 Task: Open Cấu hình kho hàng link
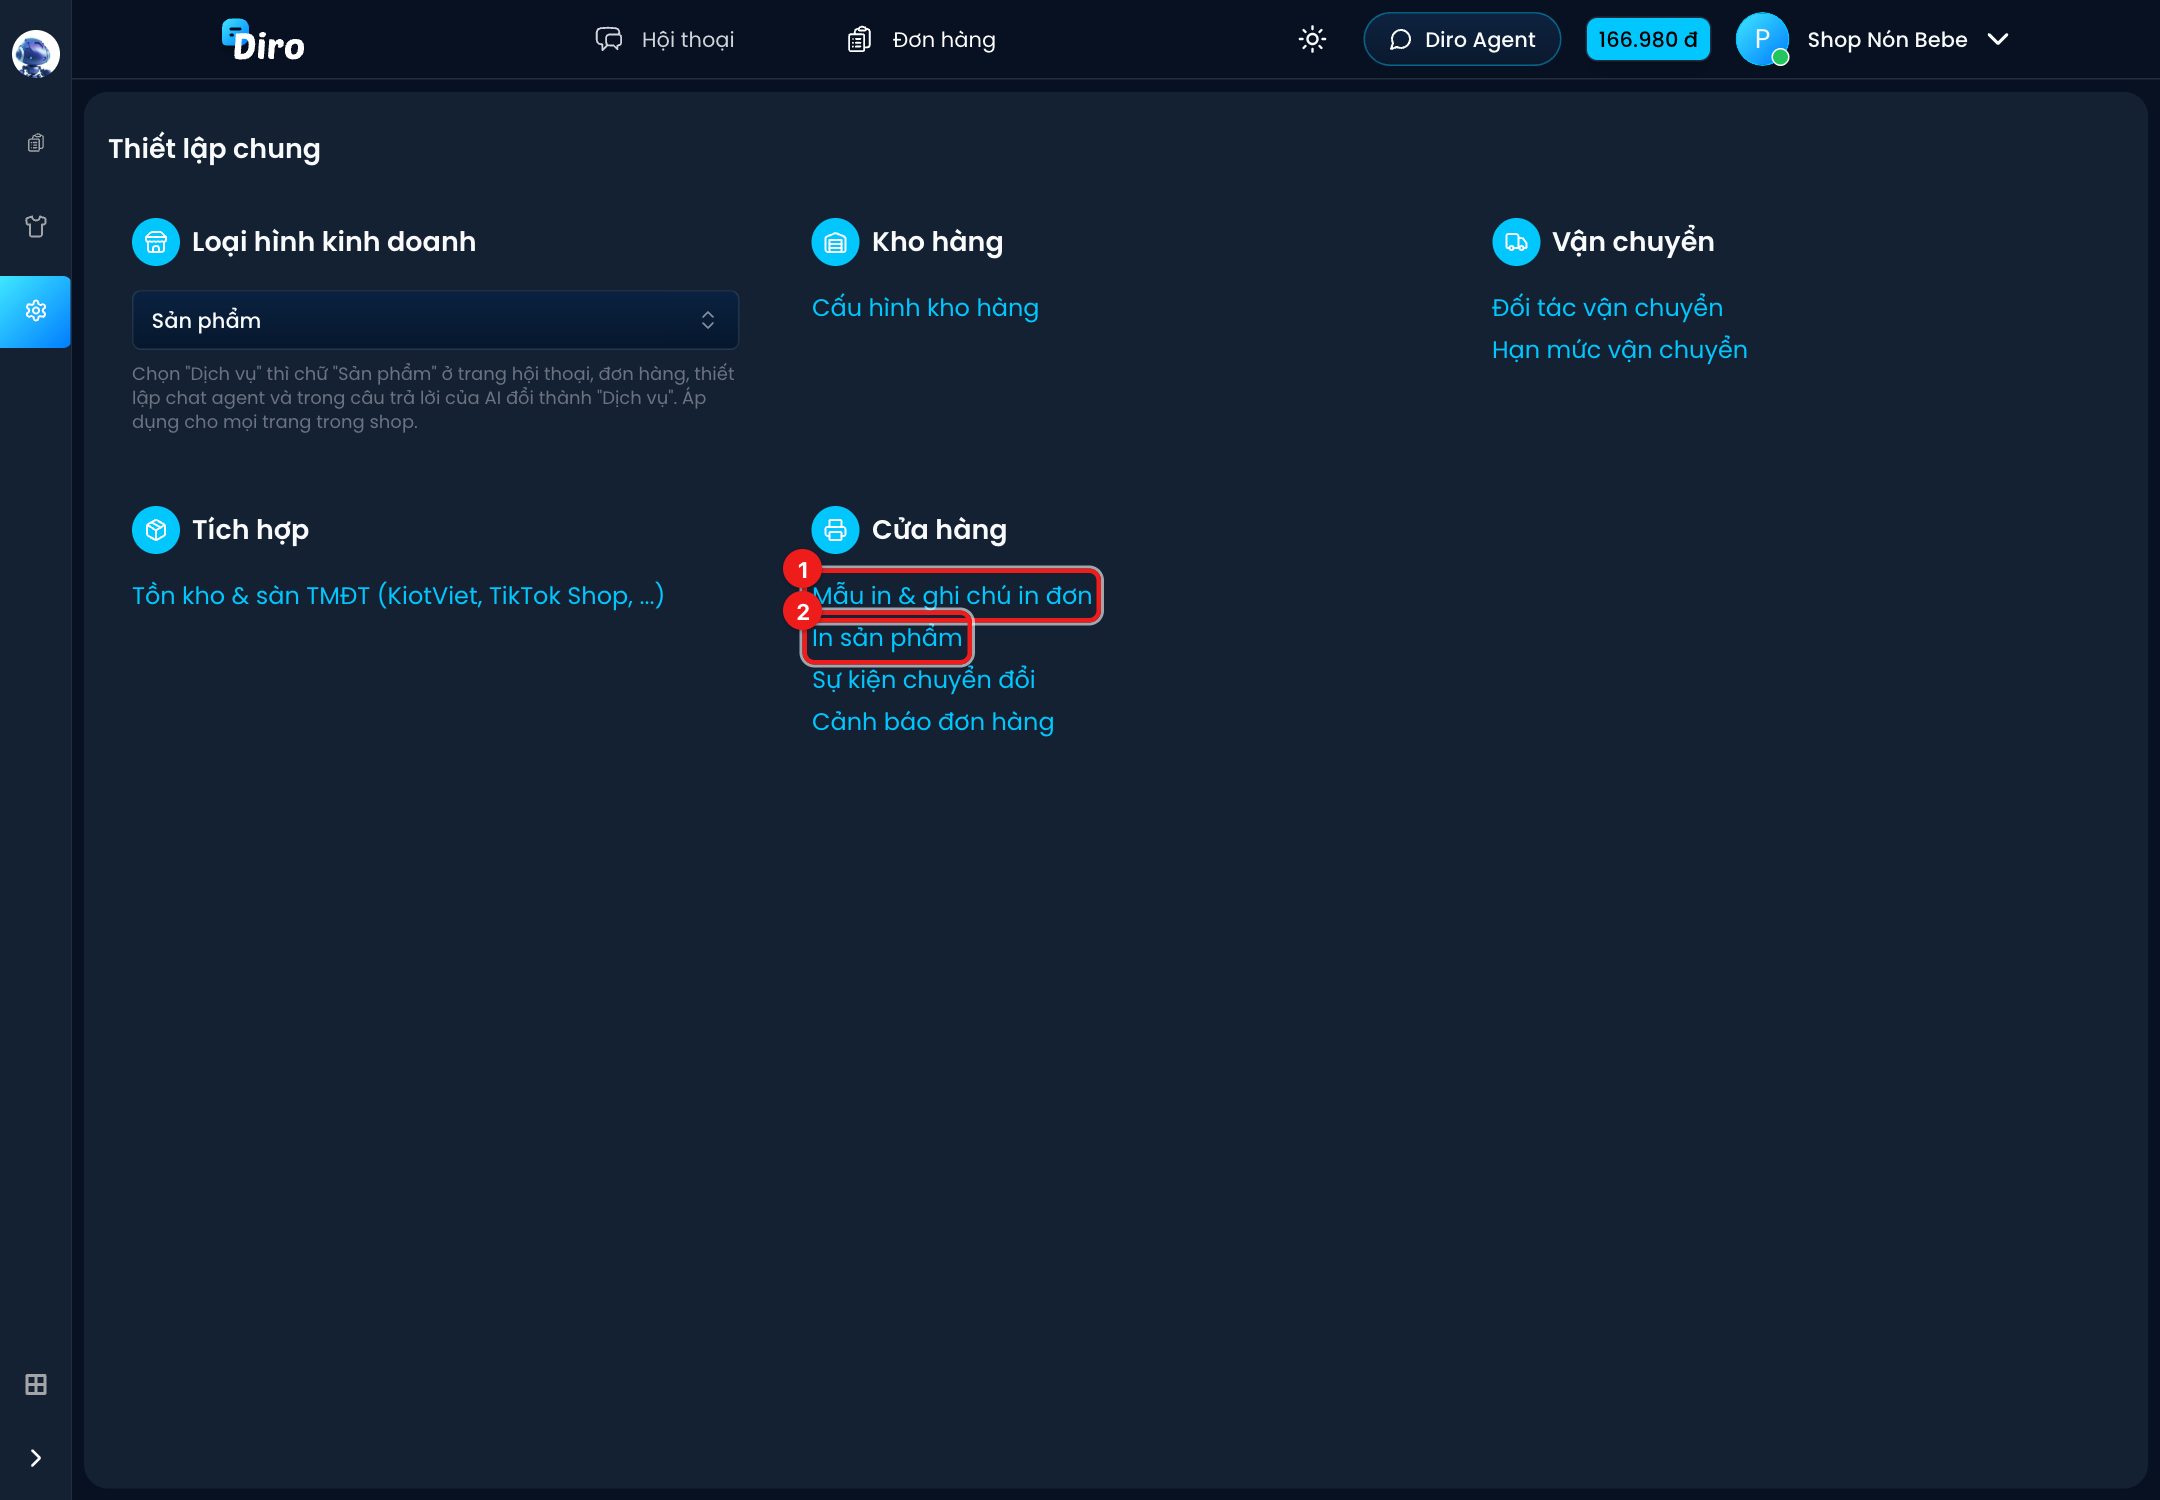(x=925, y=308)
